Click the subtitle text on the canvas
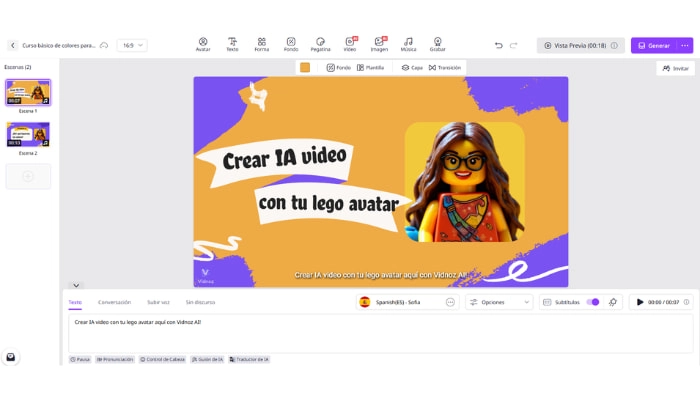Screen dimensions: 700x400 (381, 275)
